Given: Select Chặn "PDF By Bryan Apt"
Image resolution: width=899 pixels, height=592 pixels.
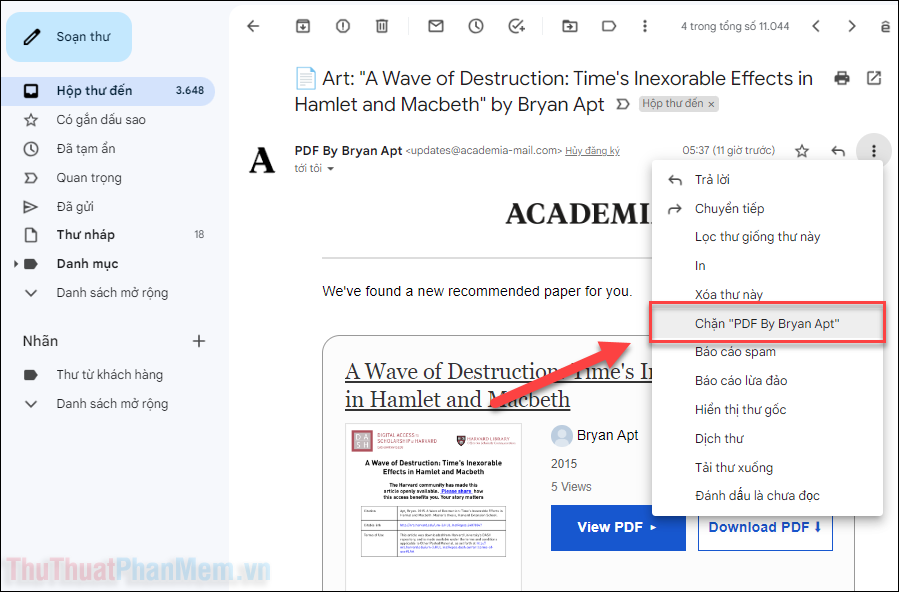Looking at the screenshot, I should (767, 323).
